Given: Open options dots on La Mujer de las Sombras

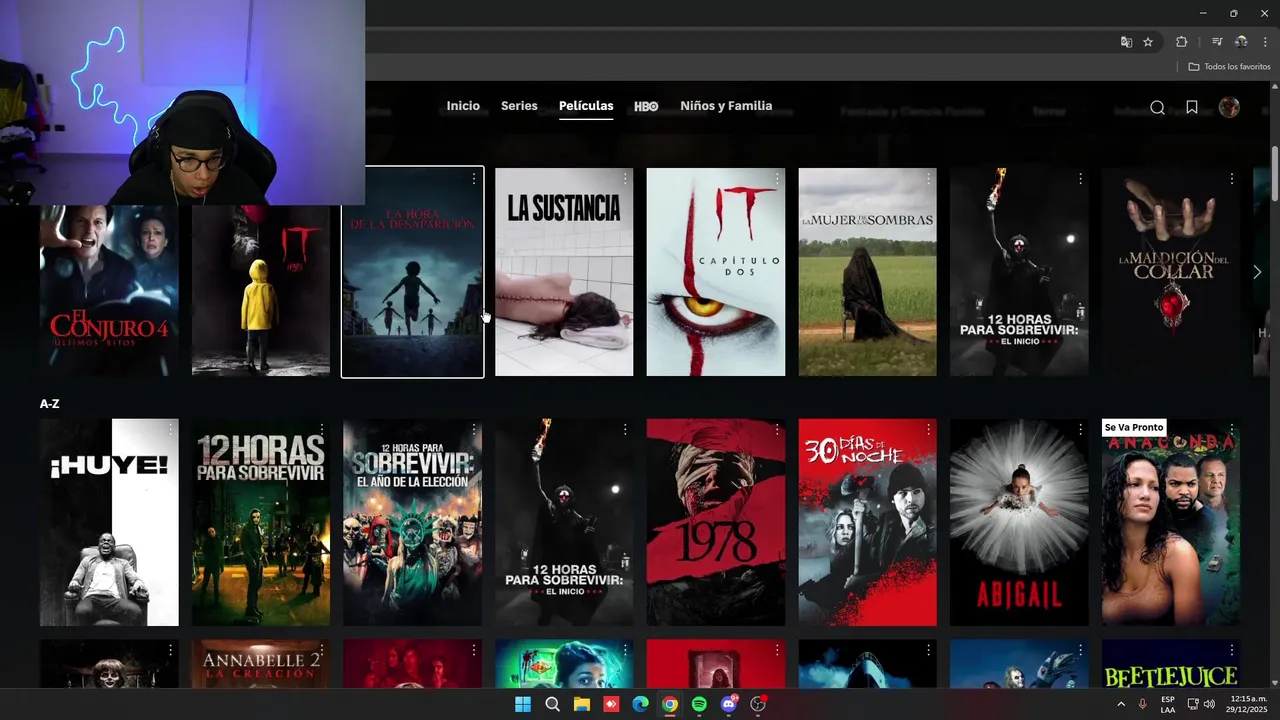Looking at the screenshot, I should pos(928,179).
